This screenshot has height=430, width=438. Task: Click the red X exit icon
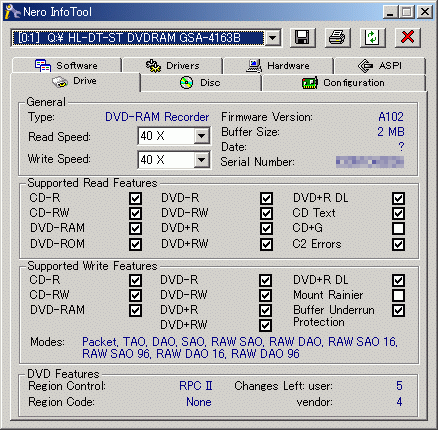[x=408, y=37]
